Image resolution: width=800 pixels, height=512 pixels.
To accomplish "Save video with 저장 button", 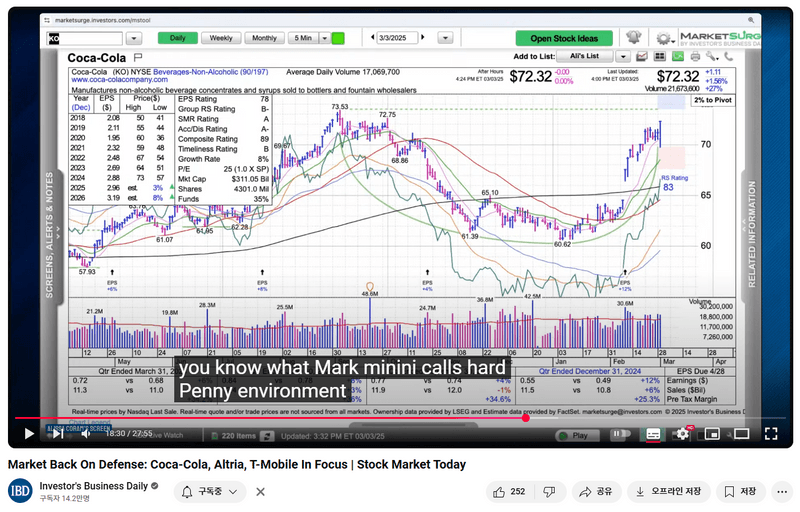I will tap(741, 492).
